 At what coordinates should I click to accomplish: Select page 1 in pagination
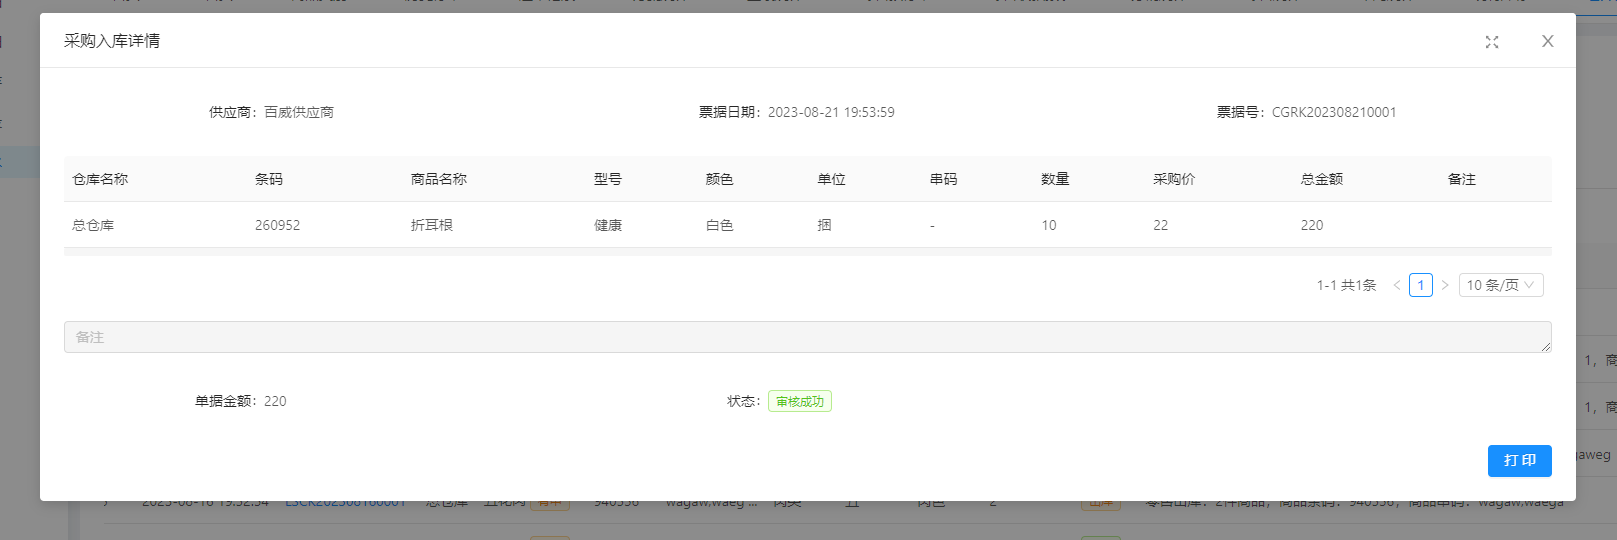pyautogui.click(x=1421, y=285)
